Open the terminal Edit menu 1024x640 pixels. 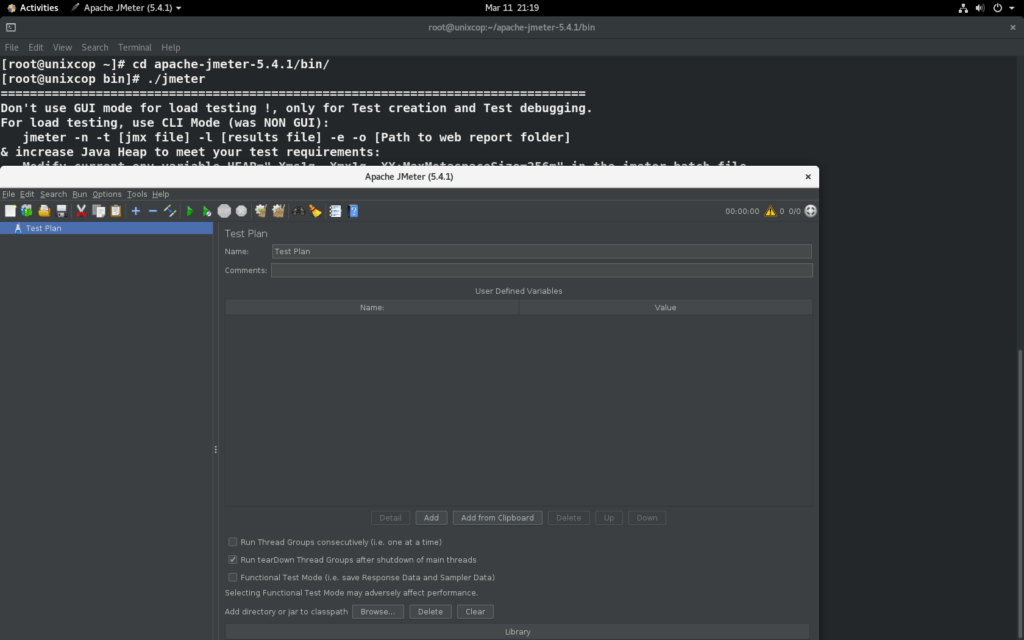coord(35,48)
